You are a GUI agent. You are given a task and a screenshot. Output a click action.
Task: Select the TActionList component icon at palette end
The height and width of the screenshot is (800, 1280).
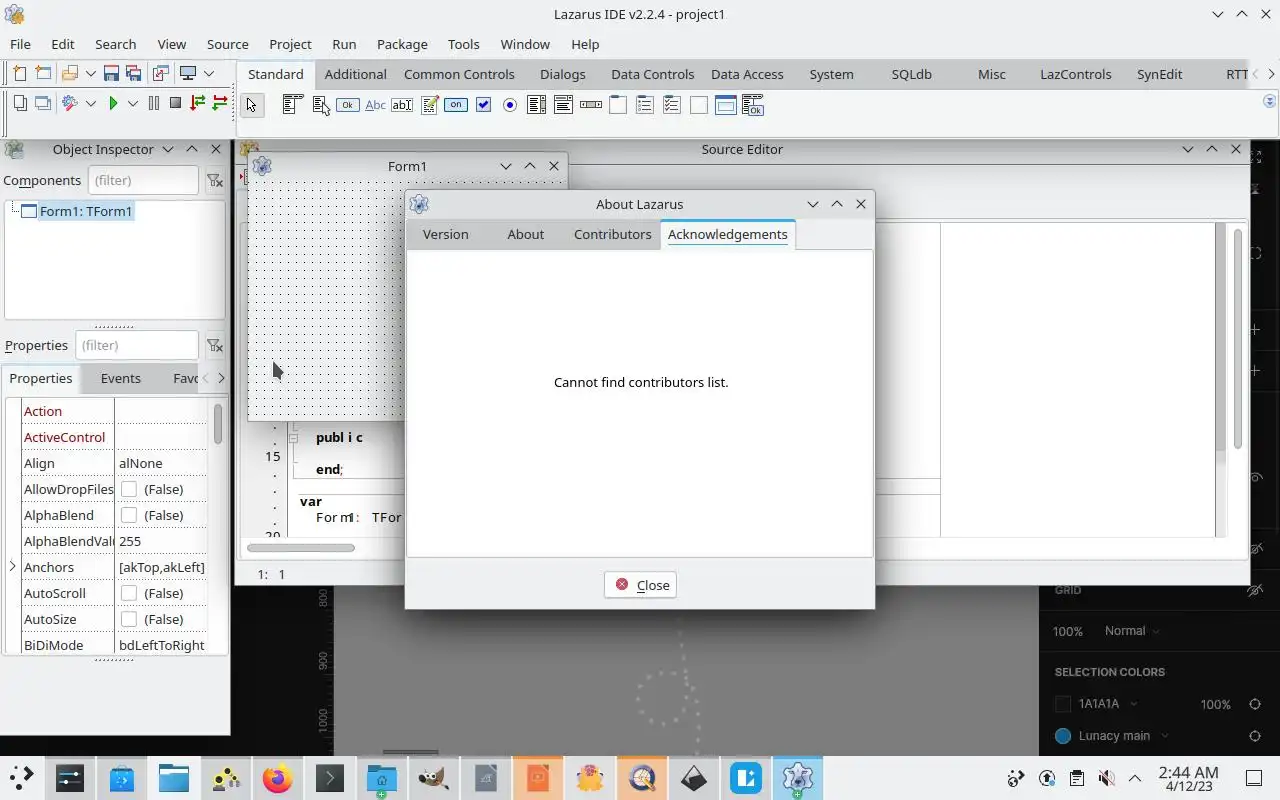[x=753, y=104]
